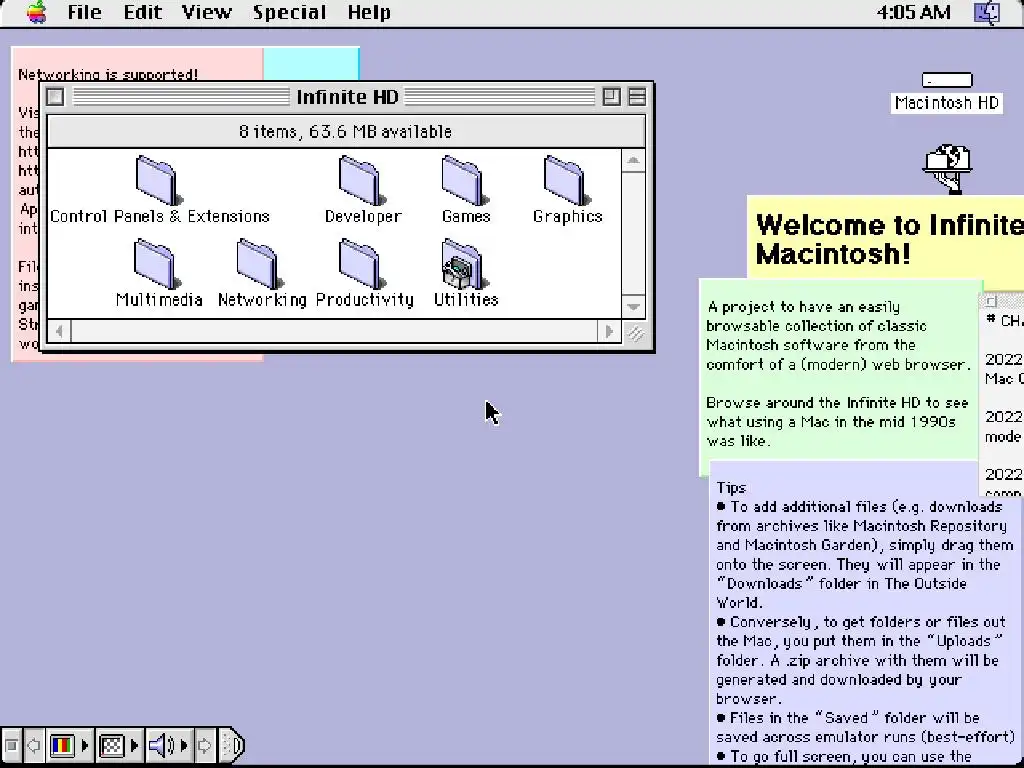
Task: Select the Macintosh HD disk icon
Action: (x=947, y=80)
